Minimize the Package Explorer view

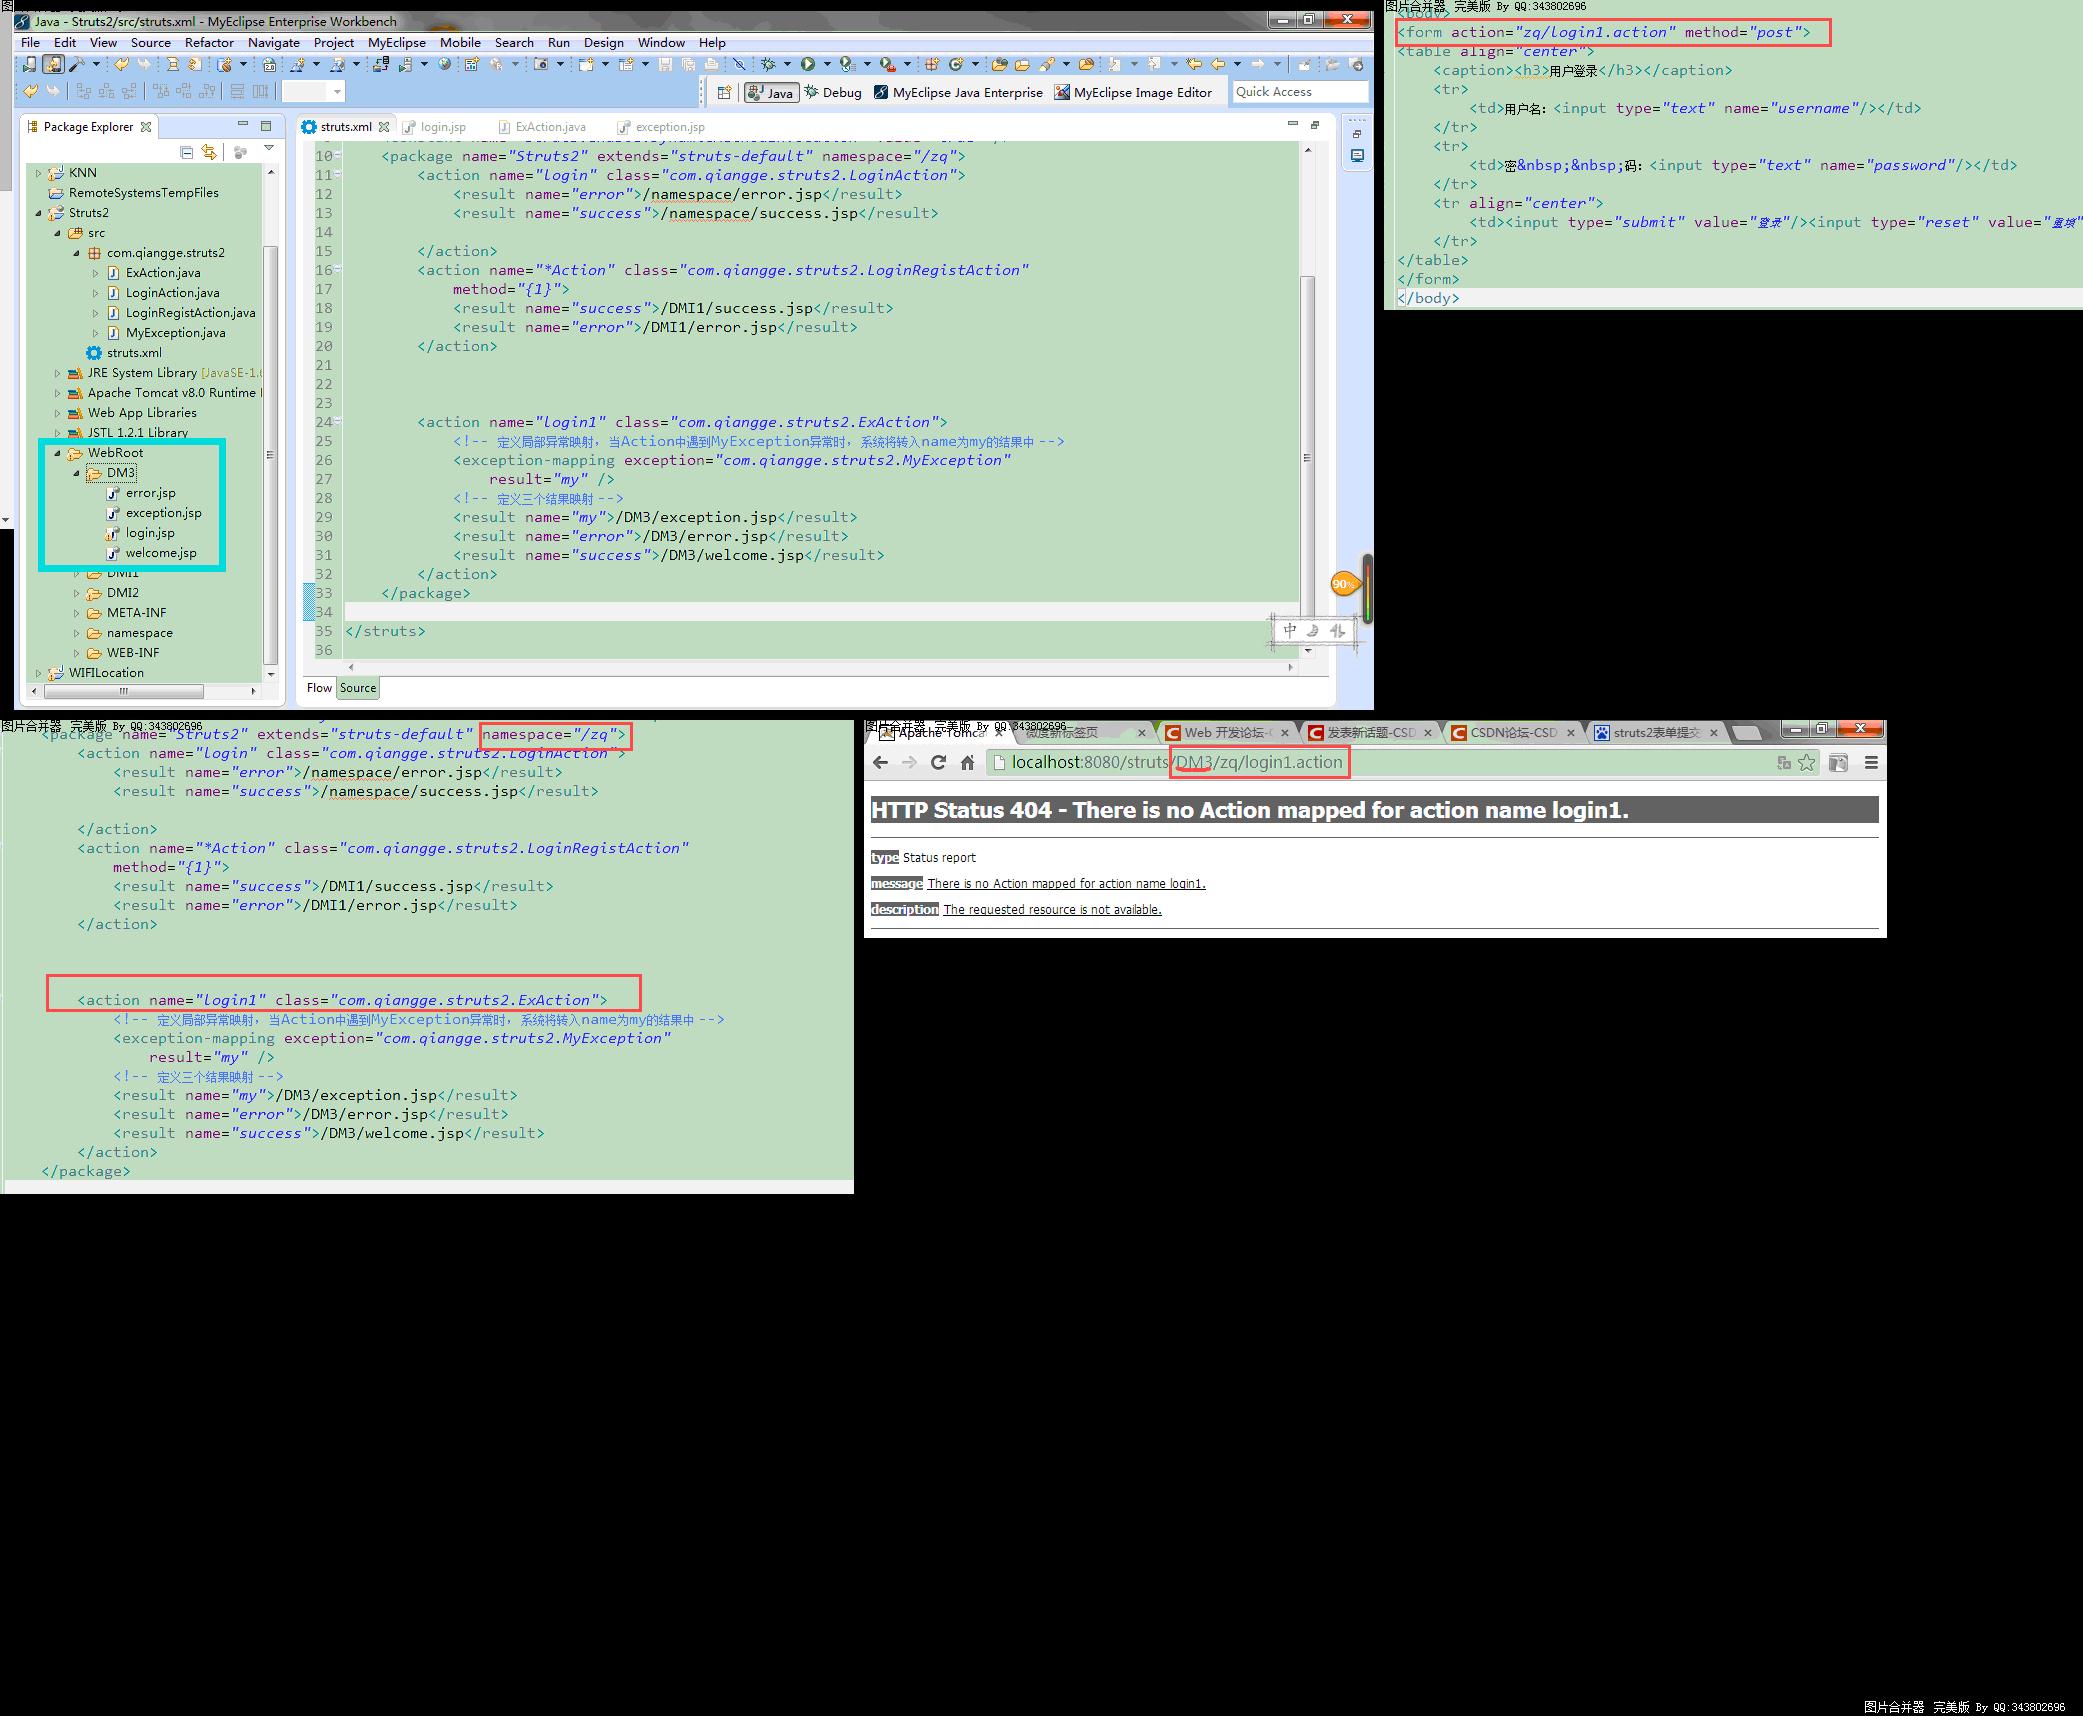242,125
